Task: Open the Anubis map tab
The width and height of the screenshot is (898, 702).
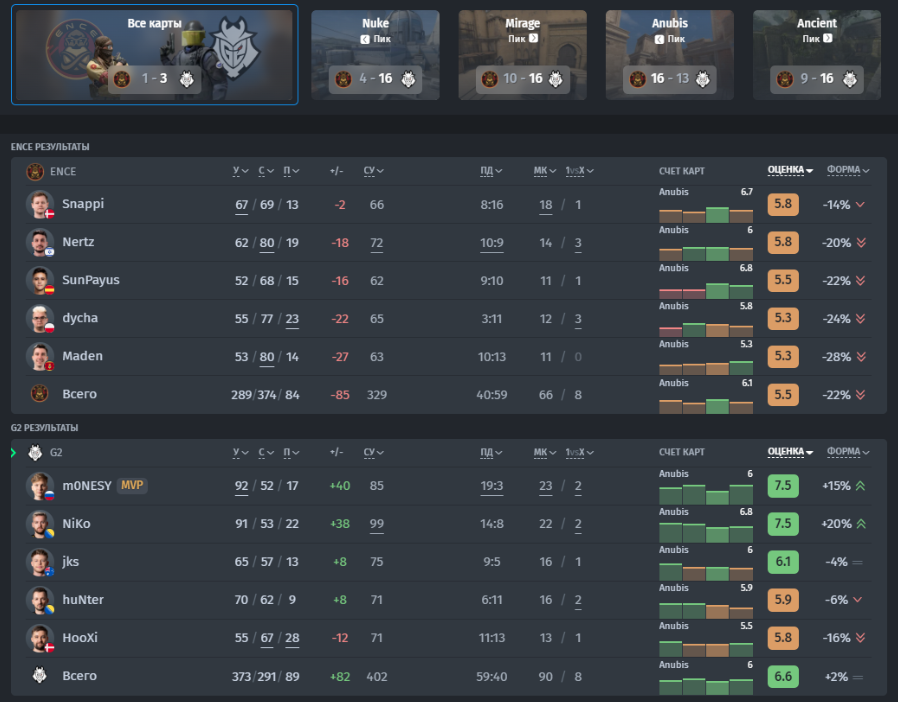Action: [669, 55]
